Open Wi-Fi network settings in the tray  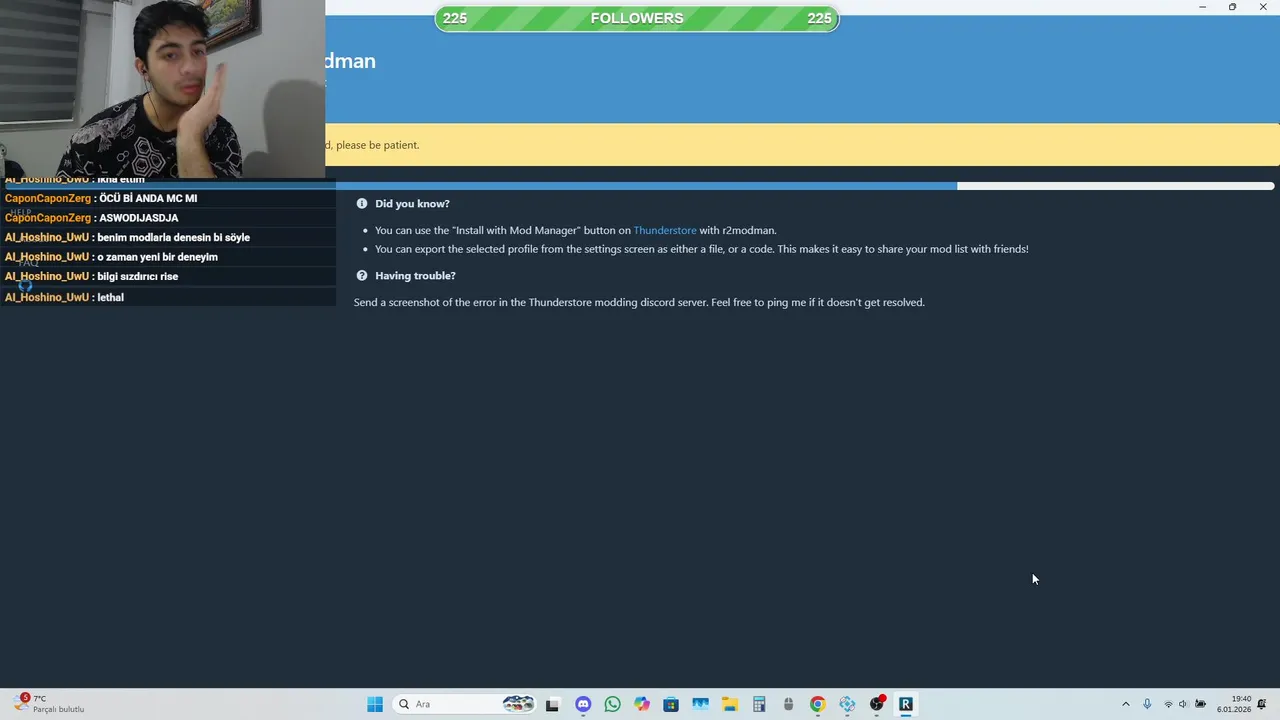click(1168, 704)
